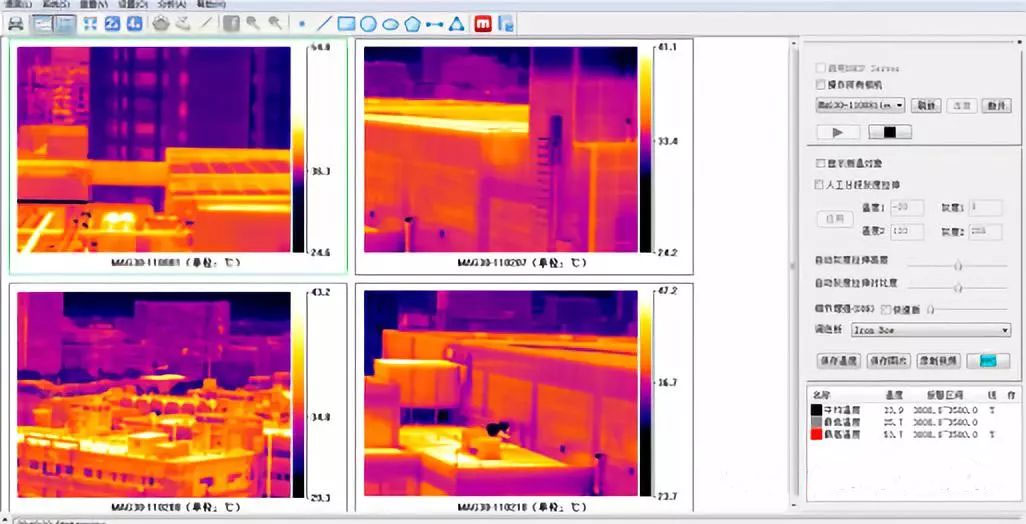Enable the checkbox below the play button

(x=821, y=163)
